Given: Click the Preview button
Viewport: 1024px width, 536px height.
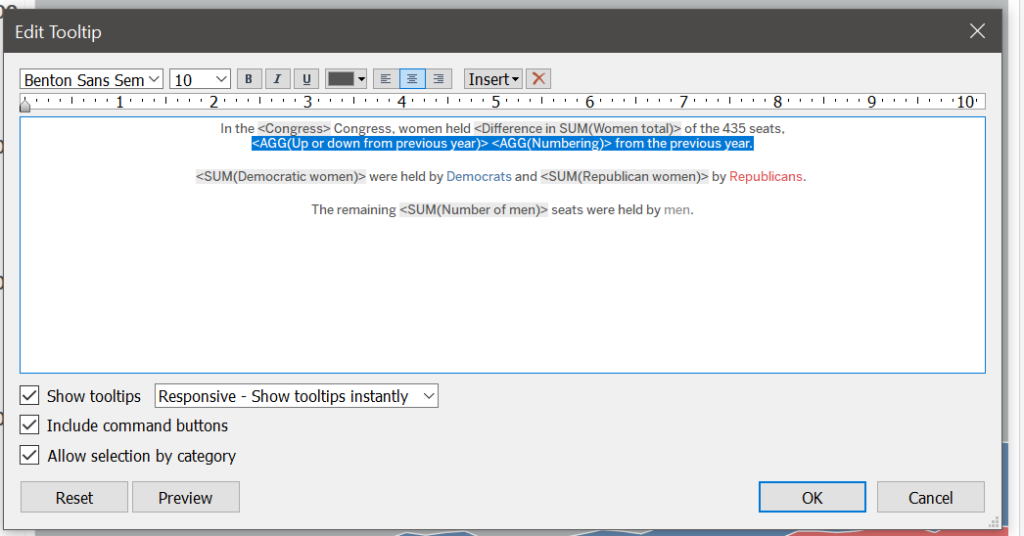Looking at the screenshot, I should [x=185, y=497].
